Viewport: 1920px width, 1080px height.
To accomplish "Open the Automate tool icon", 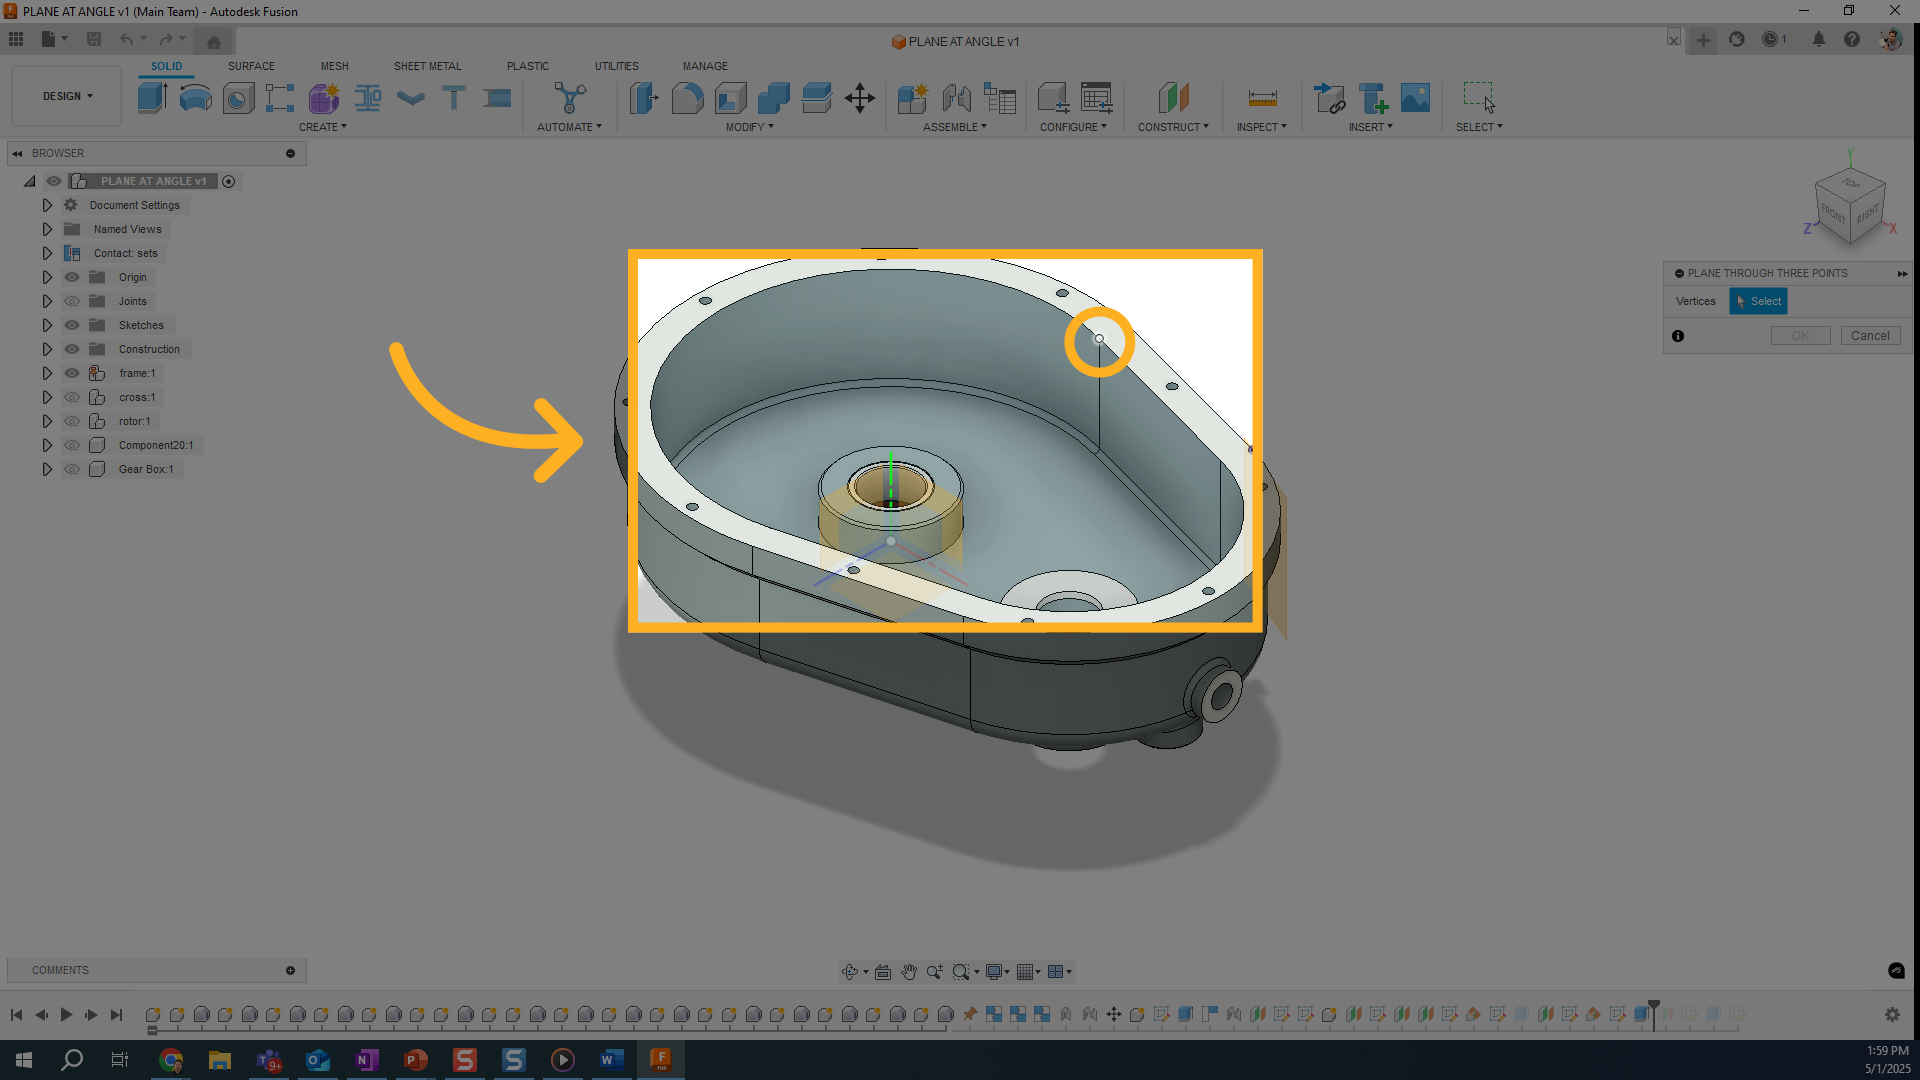I will click(x=570, y=97).
